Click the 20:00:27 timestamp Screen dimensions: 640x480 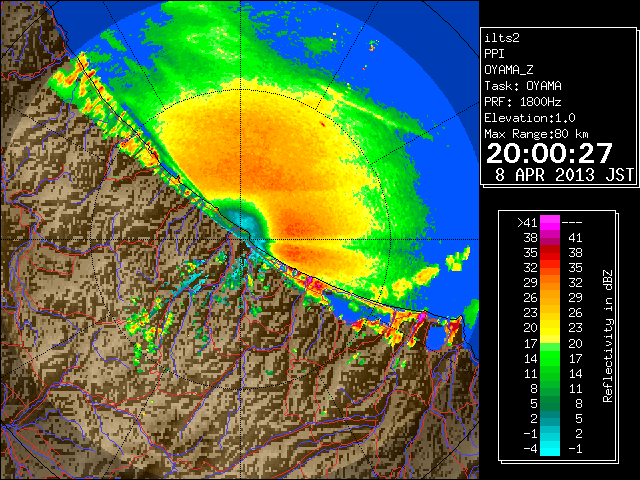coord(549,153)
